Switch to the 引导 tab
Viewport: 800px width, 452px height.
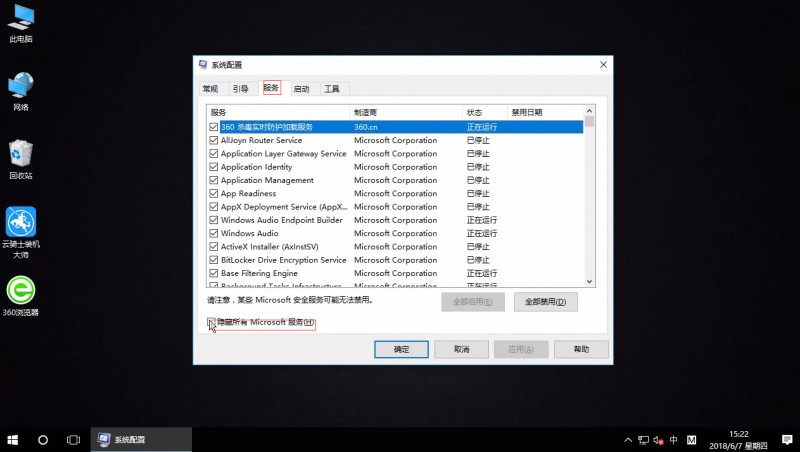click(240, 89)
